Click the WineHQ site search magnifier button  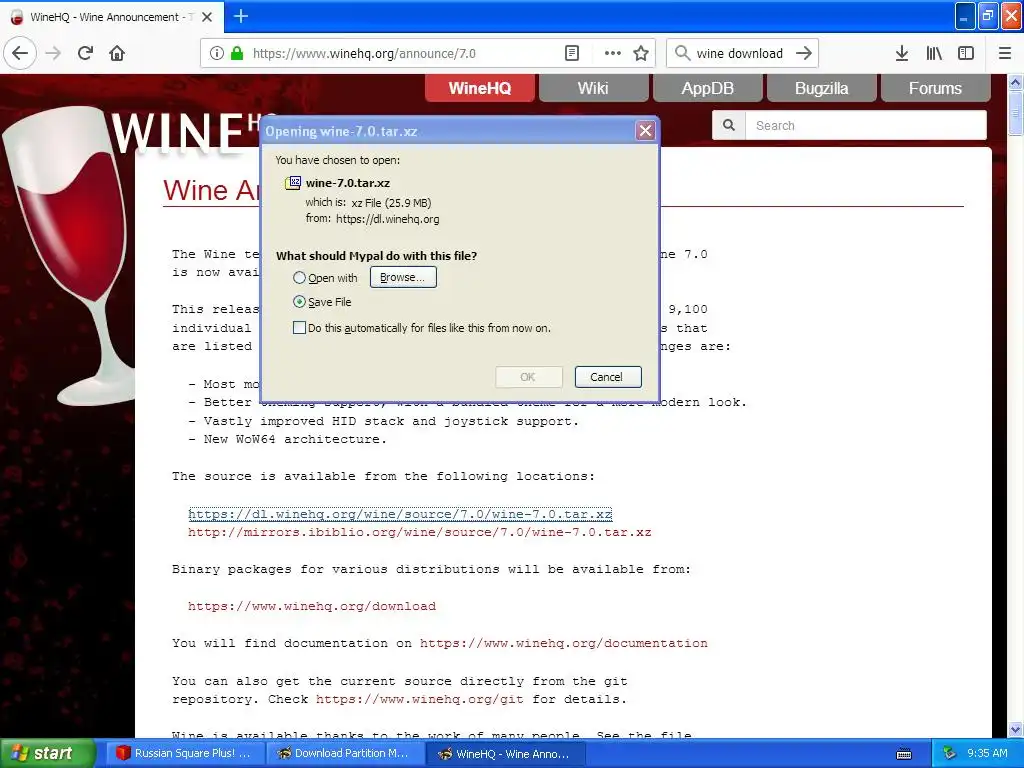[729, 125]
